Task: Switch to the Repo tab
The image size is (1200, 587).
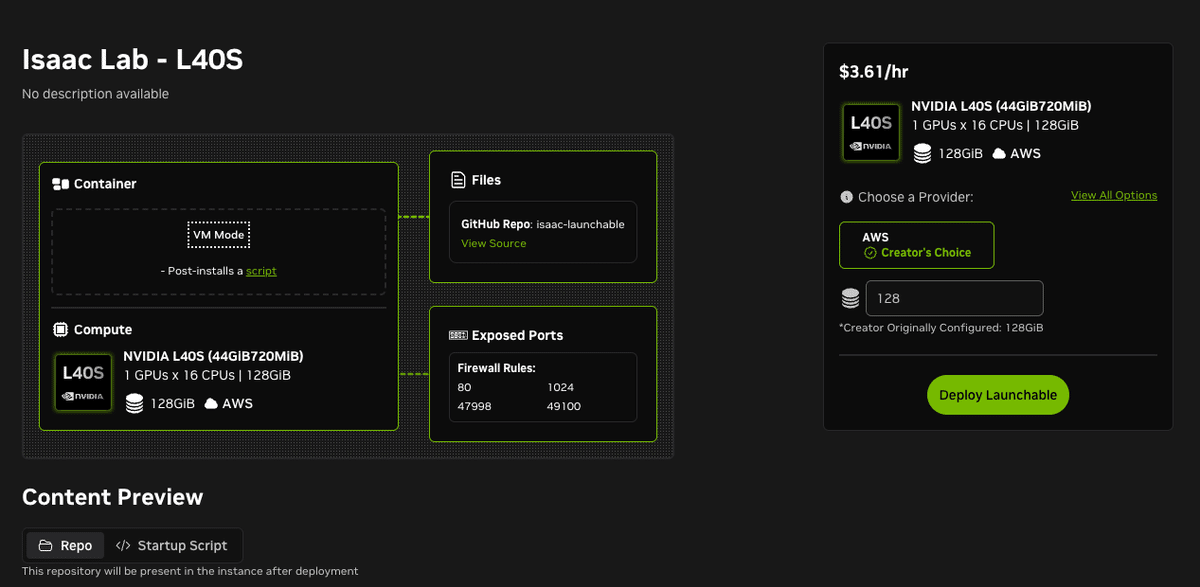Action: (64, 545)
